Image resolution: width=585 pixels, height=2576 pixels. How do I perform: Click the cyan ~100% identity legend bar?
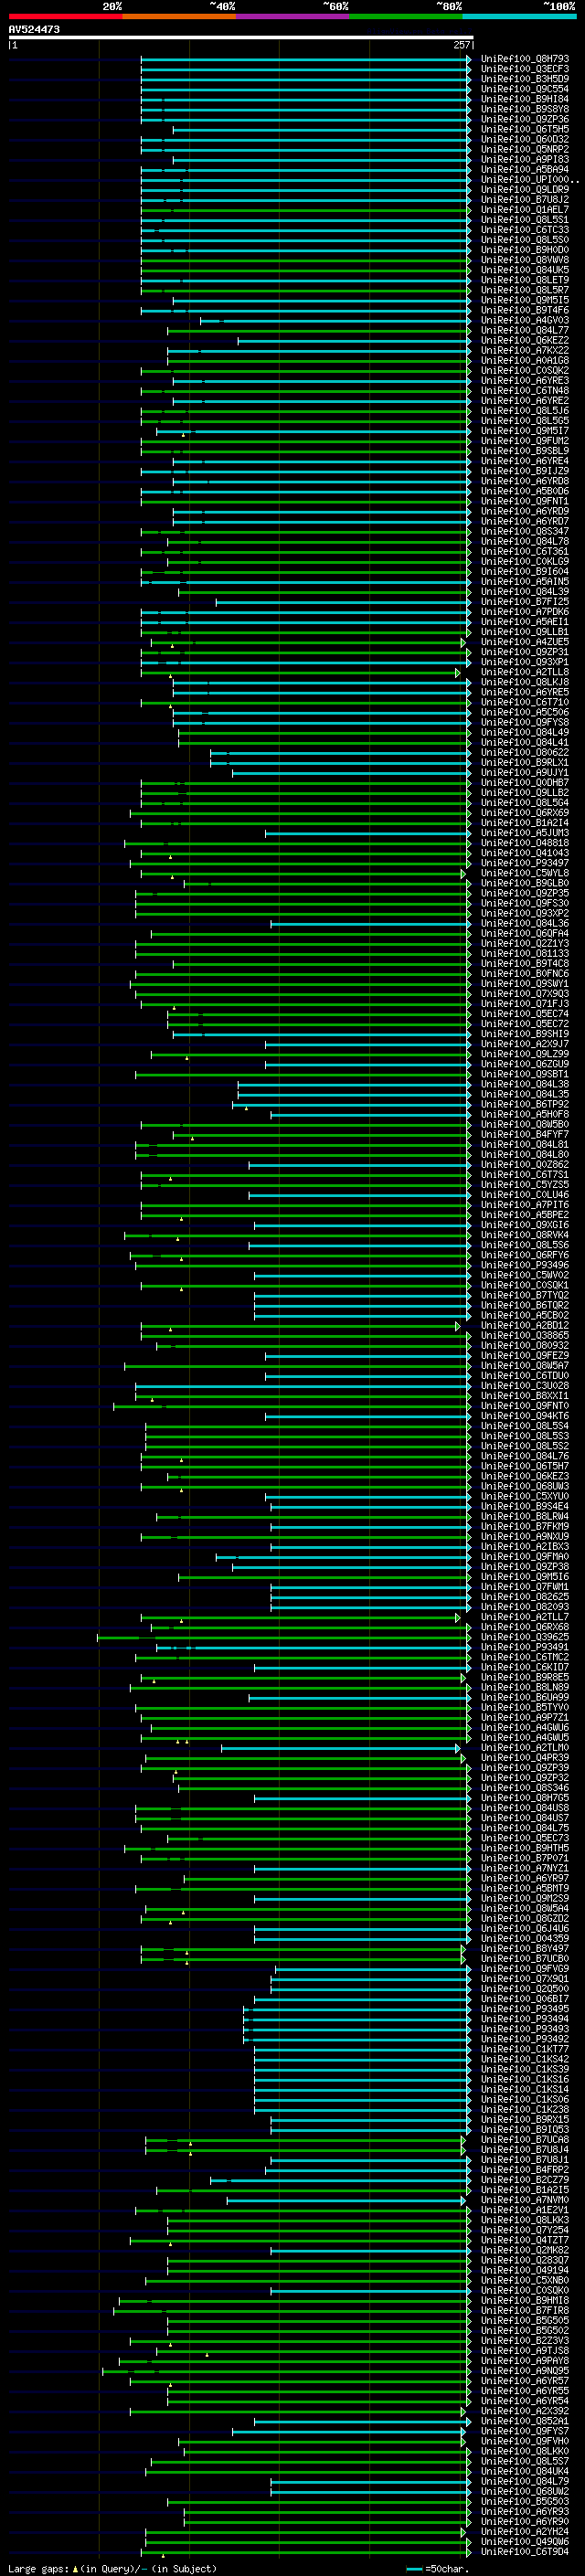click(519, 16)
